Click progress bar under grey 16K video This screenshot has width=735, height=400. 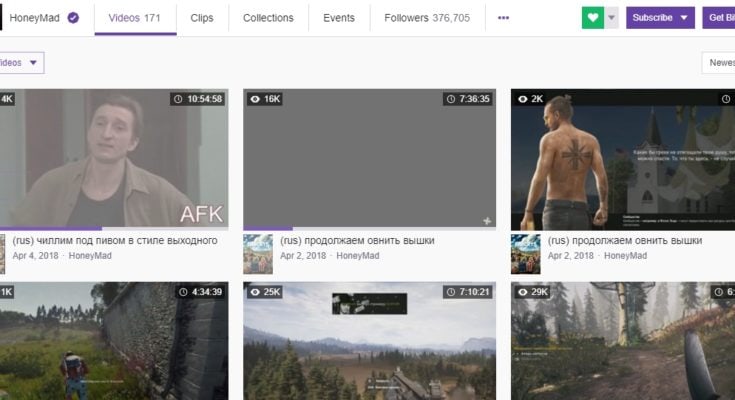pos(369,229)
